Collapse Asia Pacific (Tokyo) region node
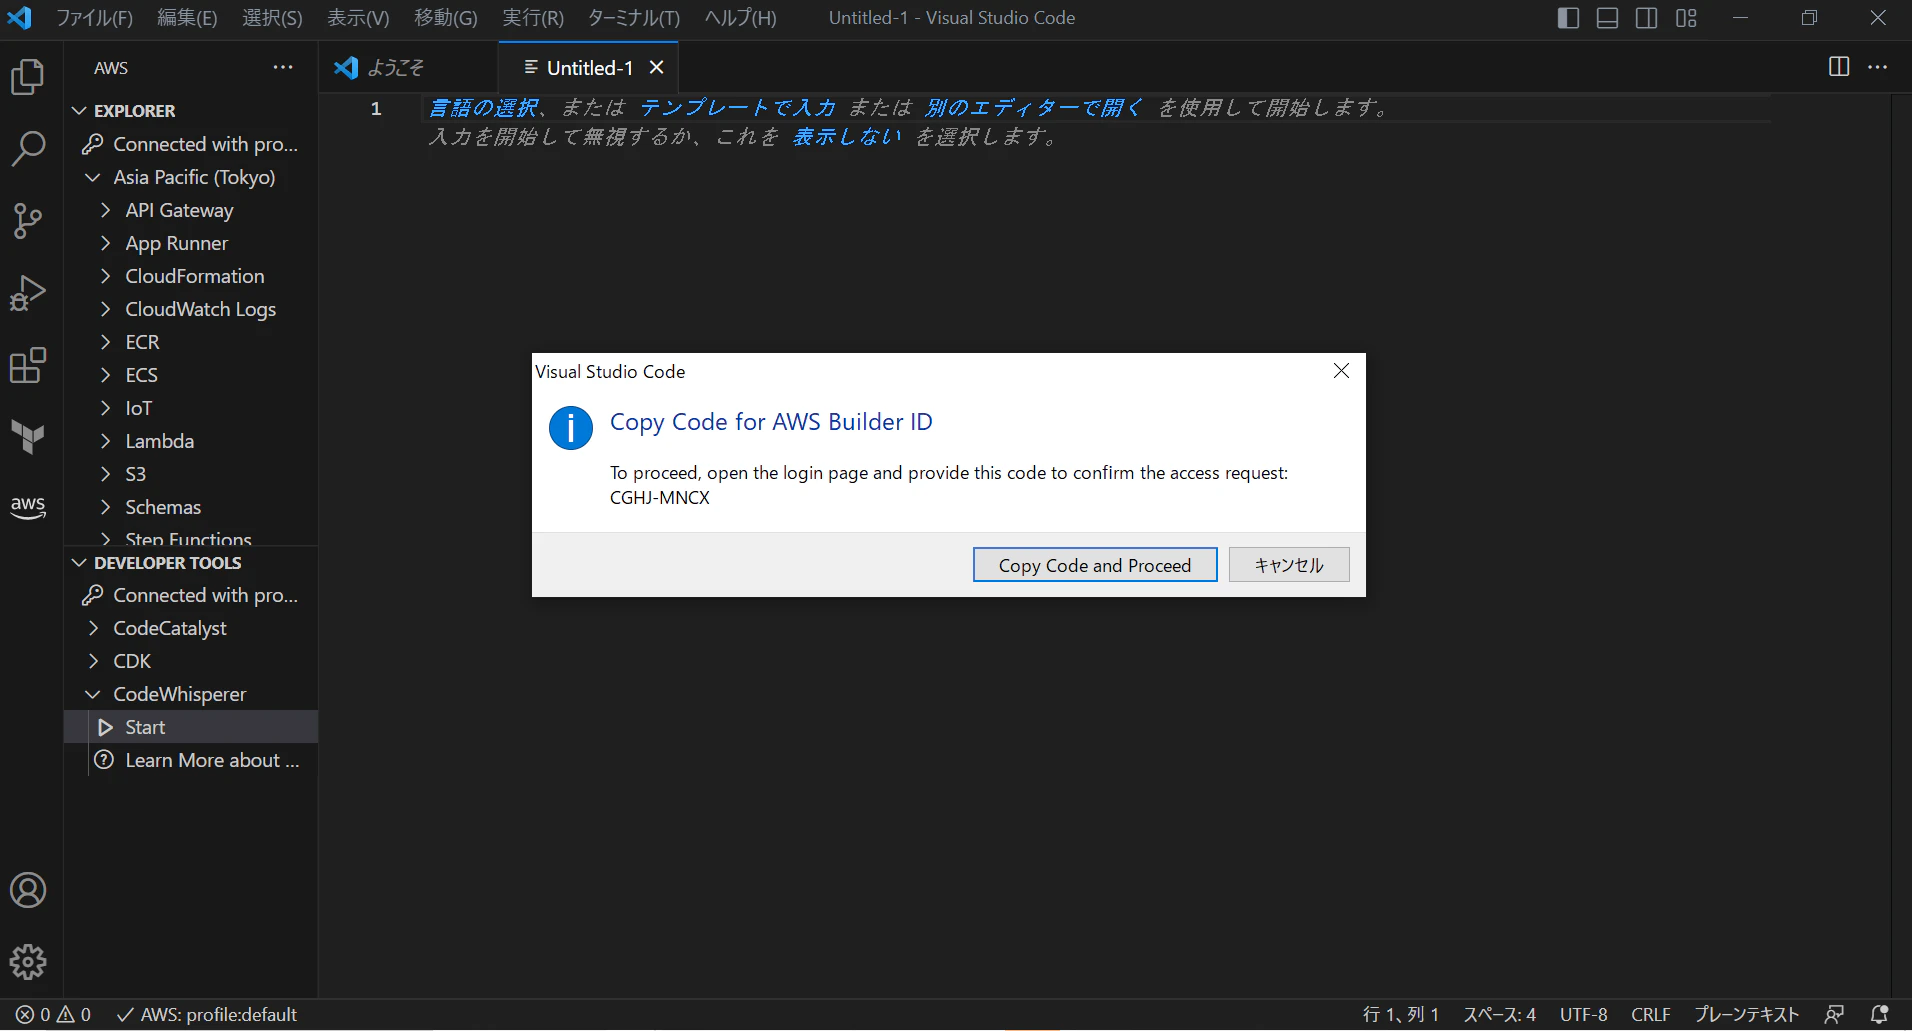Screen dimensions: 1912x1031 (93, 177)
